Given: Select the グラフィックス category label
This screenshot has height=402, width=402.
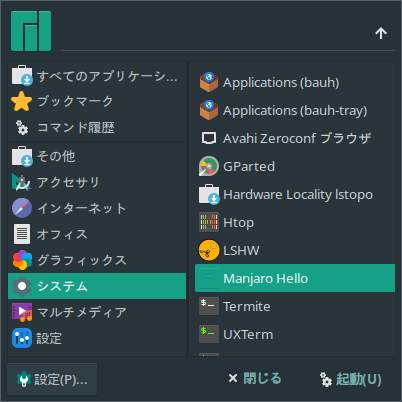Looking at the screenshot, I should point(82,260).
